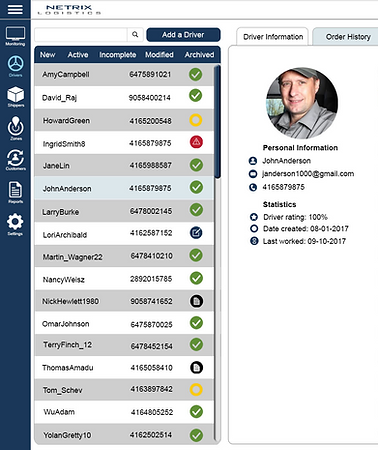Click LarryBurke's green check status icon
The height and width of the screenshot is (450, 378).
pos(196,210)
